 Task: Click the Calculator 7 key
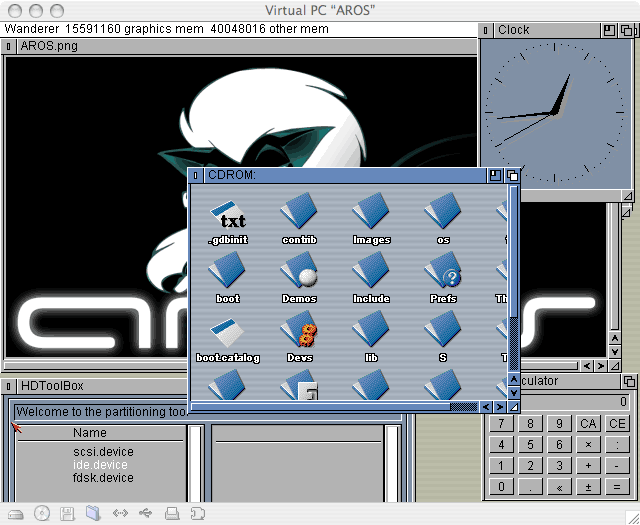point(501,424)
